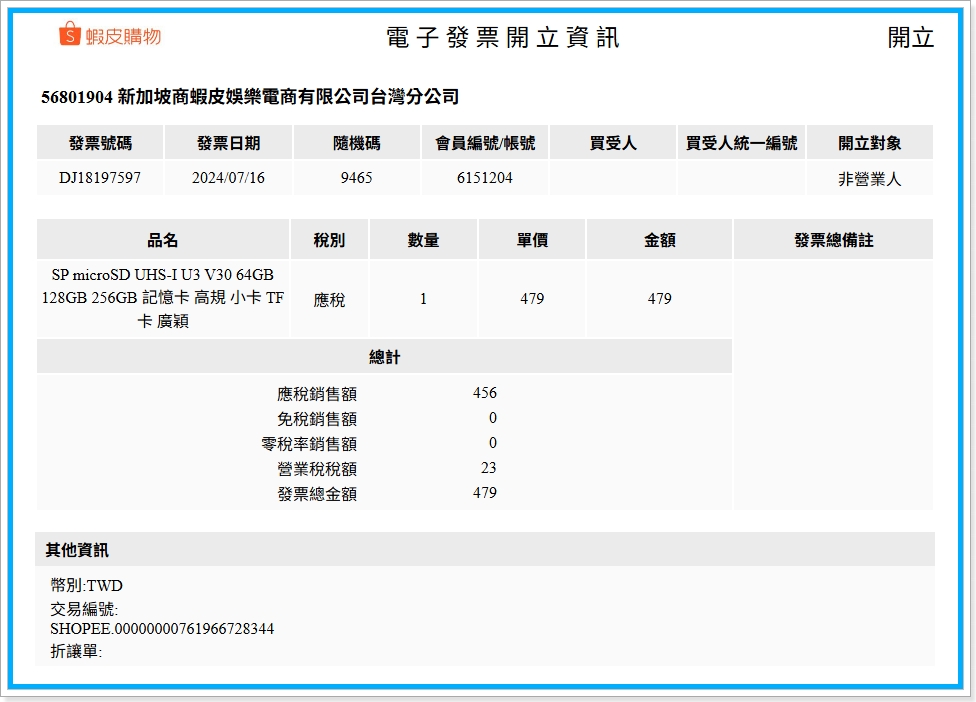
Task: Select transaction ID SHOPEE.00000000761966728344
Action: coord(162,629)
